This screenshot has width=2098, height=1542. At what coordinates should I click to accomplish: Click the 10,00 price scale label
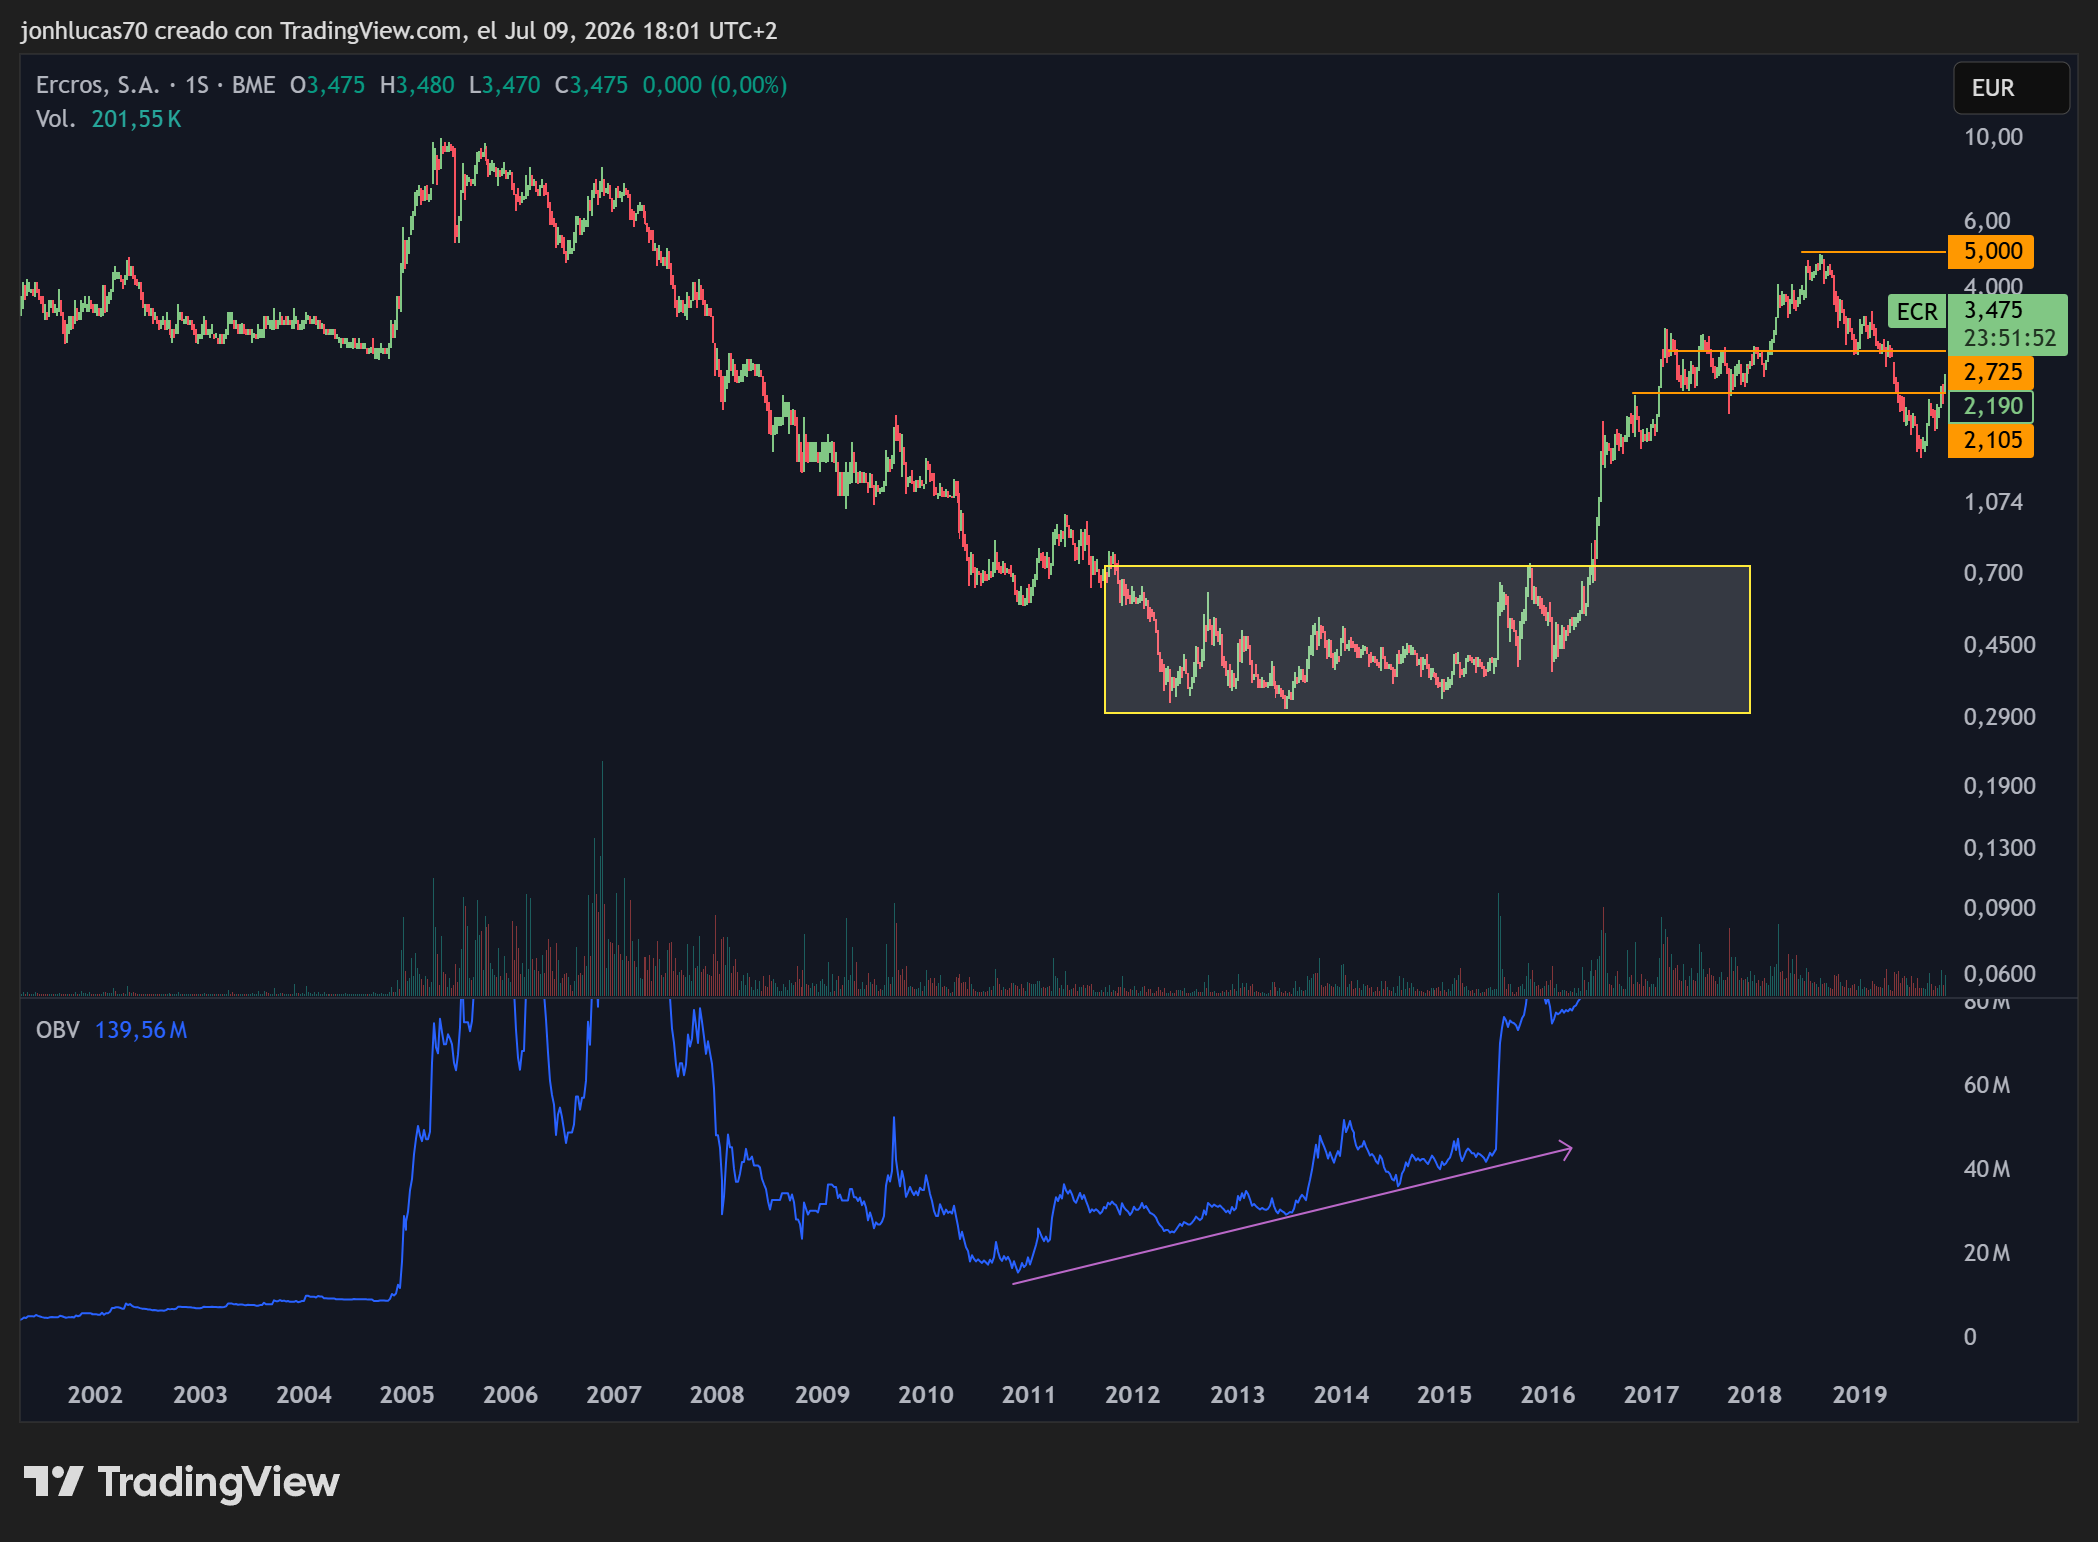point(1993,137)
